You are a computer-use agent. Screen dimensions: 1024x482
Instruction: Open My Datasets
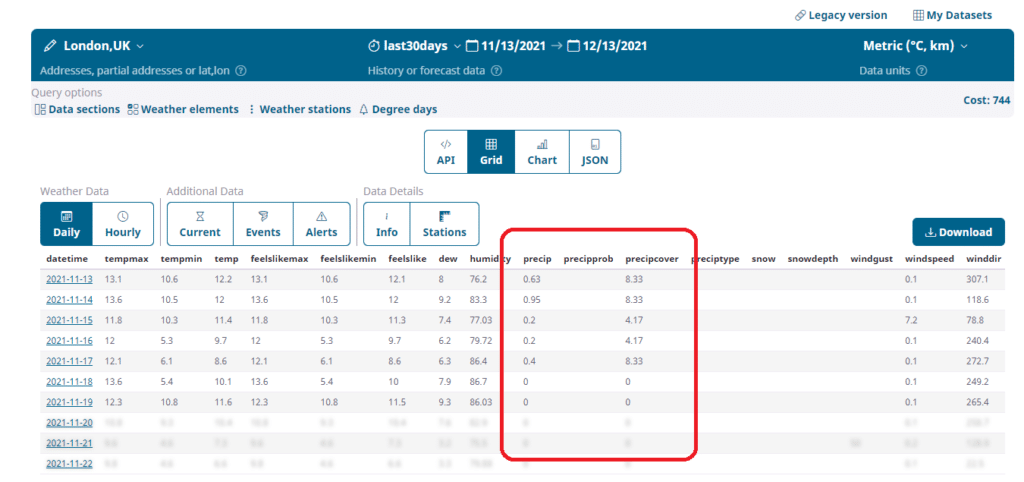952,15
